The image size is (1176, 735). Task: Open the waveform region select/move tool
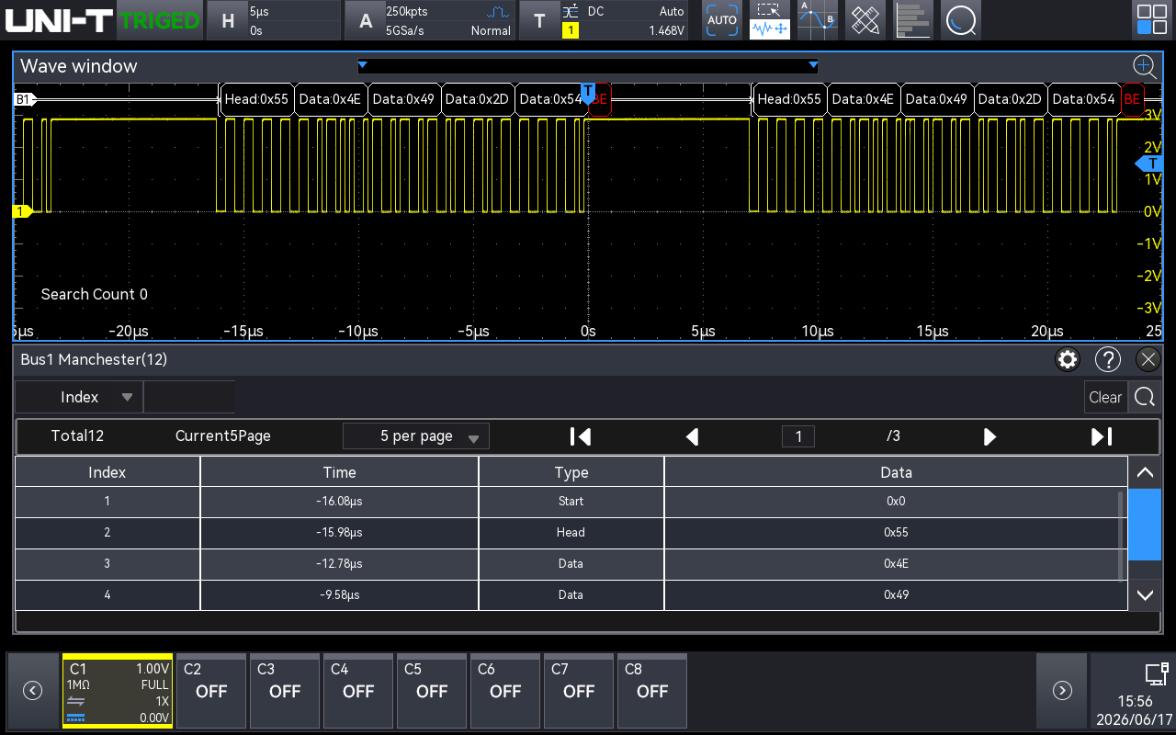click(770, 20)
